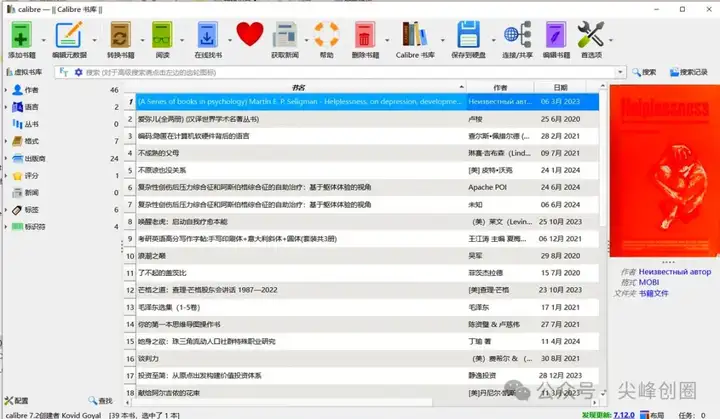Viewport: 720px width, 419px height.
Task: Open the Calibre library dropdown arrow
Action: coord(443,40)
